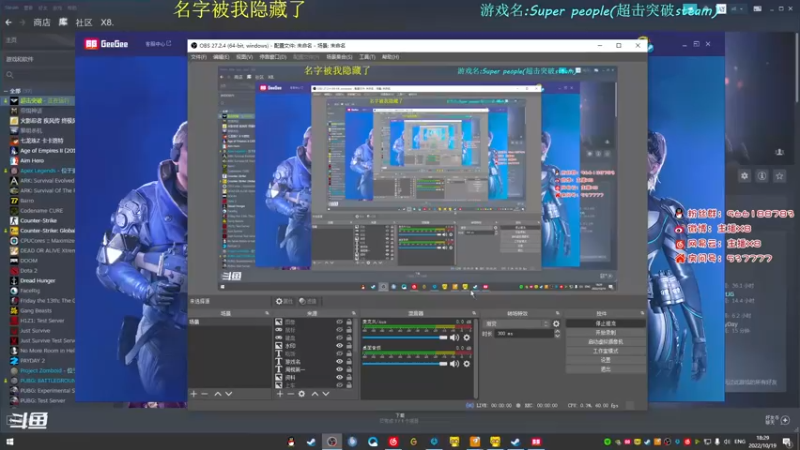Viewport: 800px width, 450px height.
Task: Move the selected source down in OBS sources panel
Action: tap(326, 394)
